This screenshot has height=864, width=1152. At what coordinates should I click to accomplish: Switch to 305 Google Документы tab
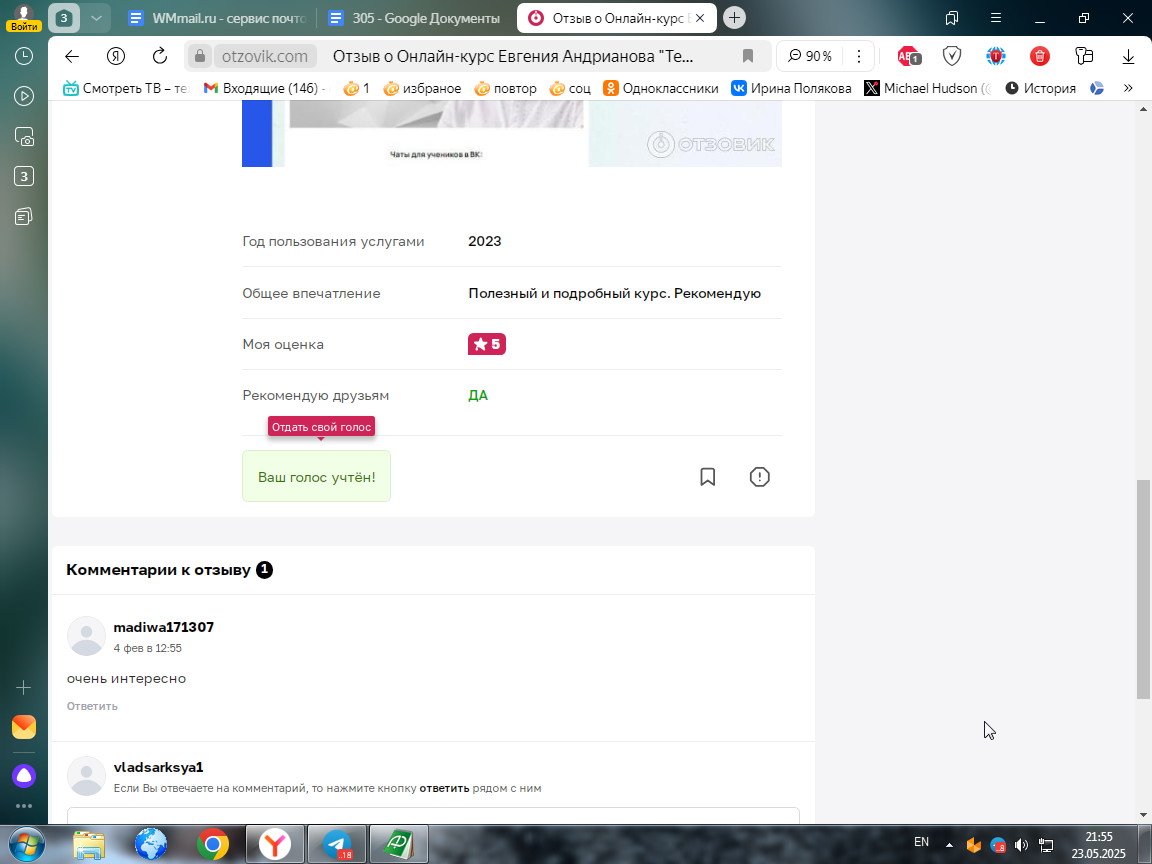[415, 18]
